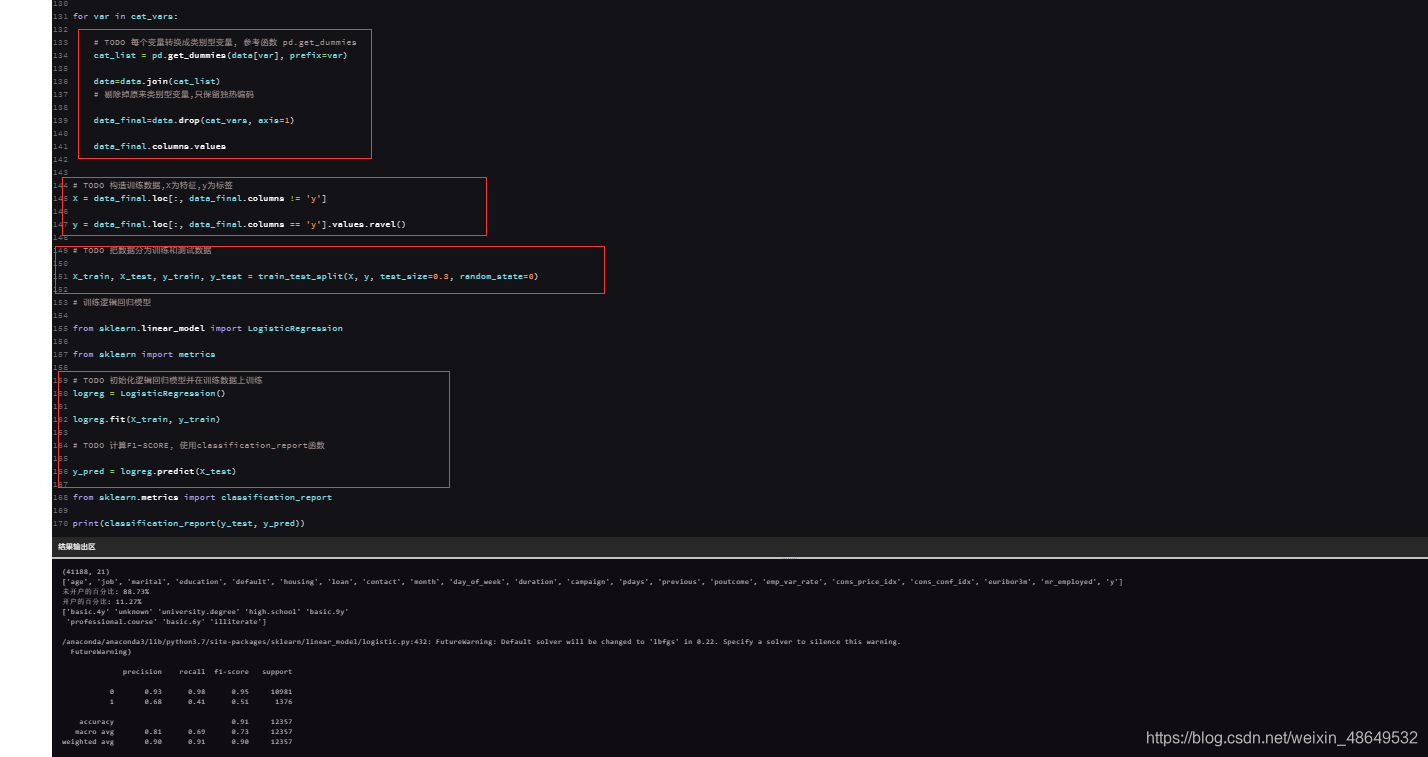Viewport: 1428px width, 757px height.
Task: Click the TODO comment mentioning pd.get_dummies
Action: click(225, 43)
